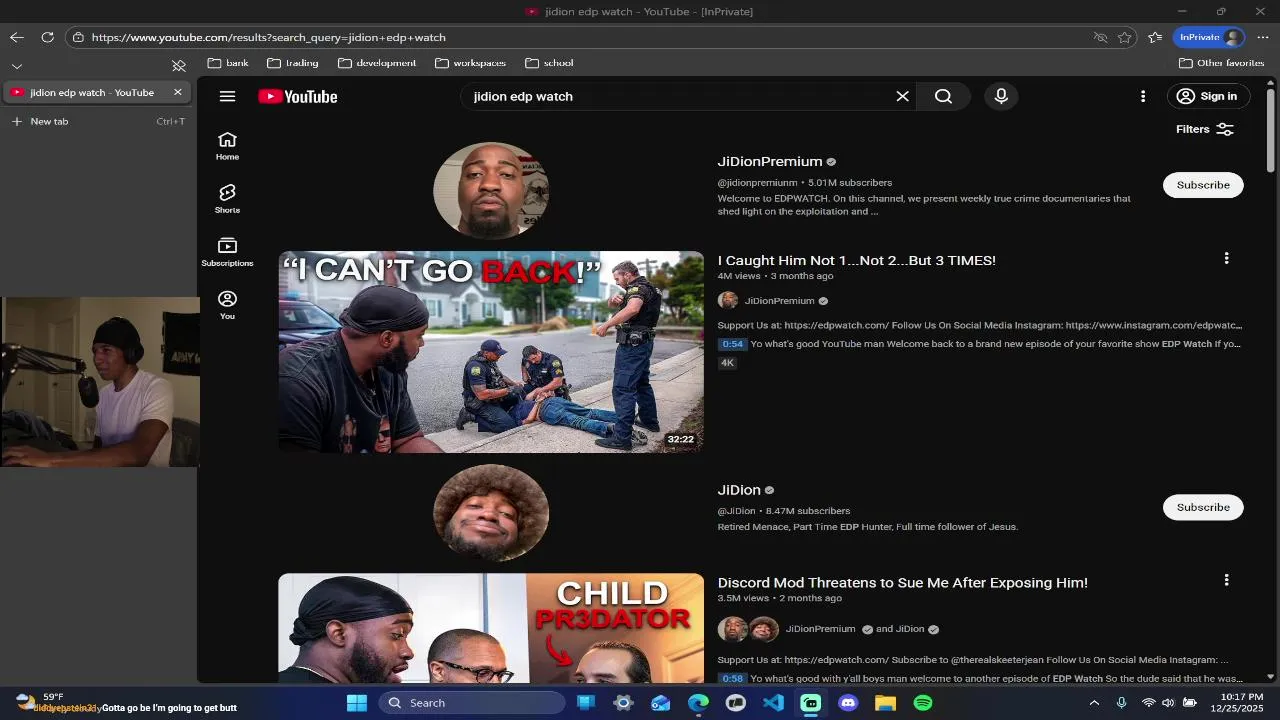
Task: Open YouTube settings three-dot menu
Action: click(x=1143, y=96)
